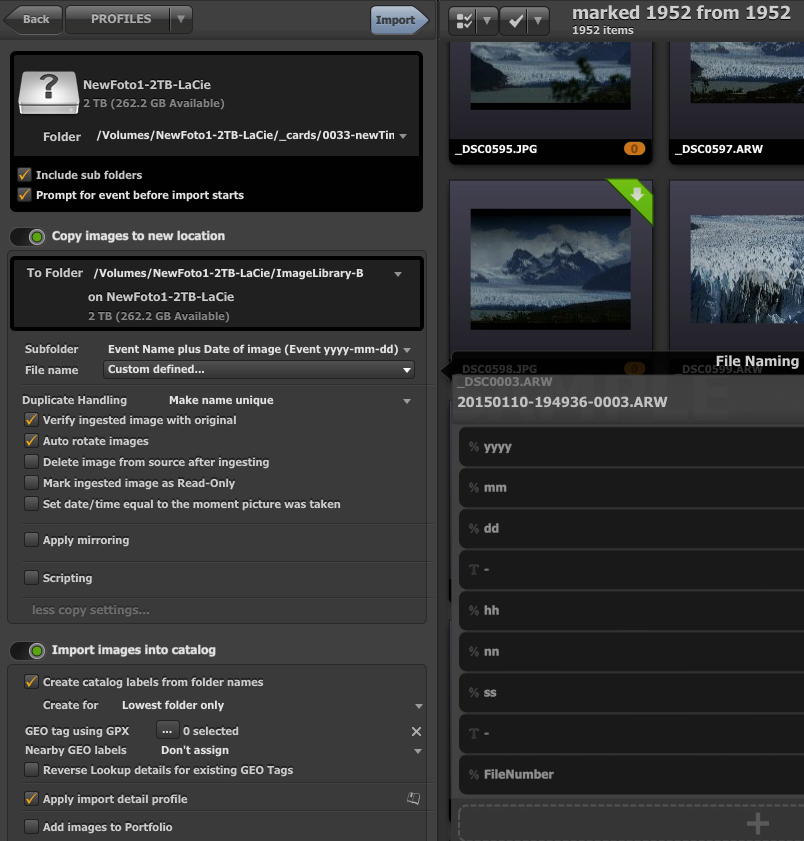The image size is (804, 841).
Task: Uncheck Prompt for event before import starts
Action: pyautogui.click(x=24, y=195)
